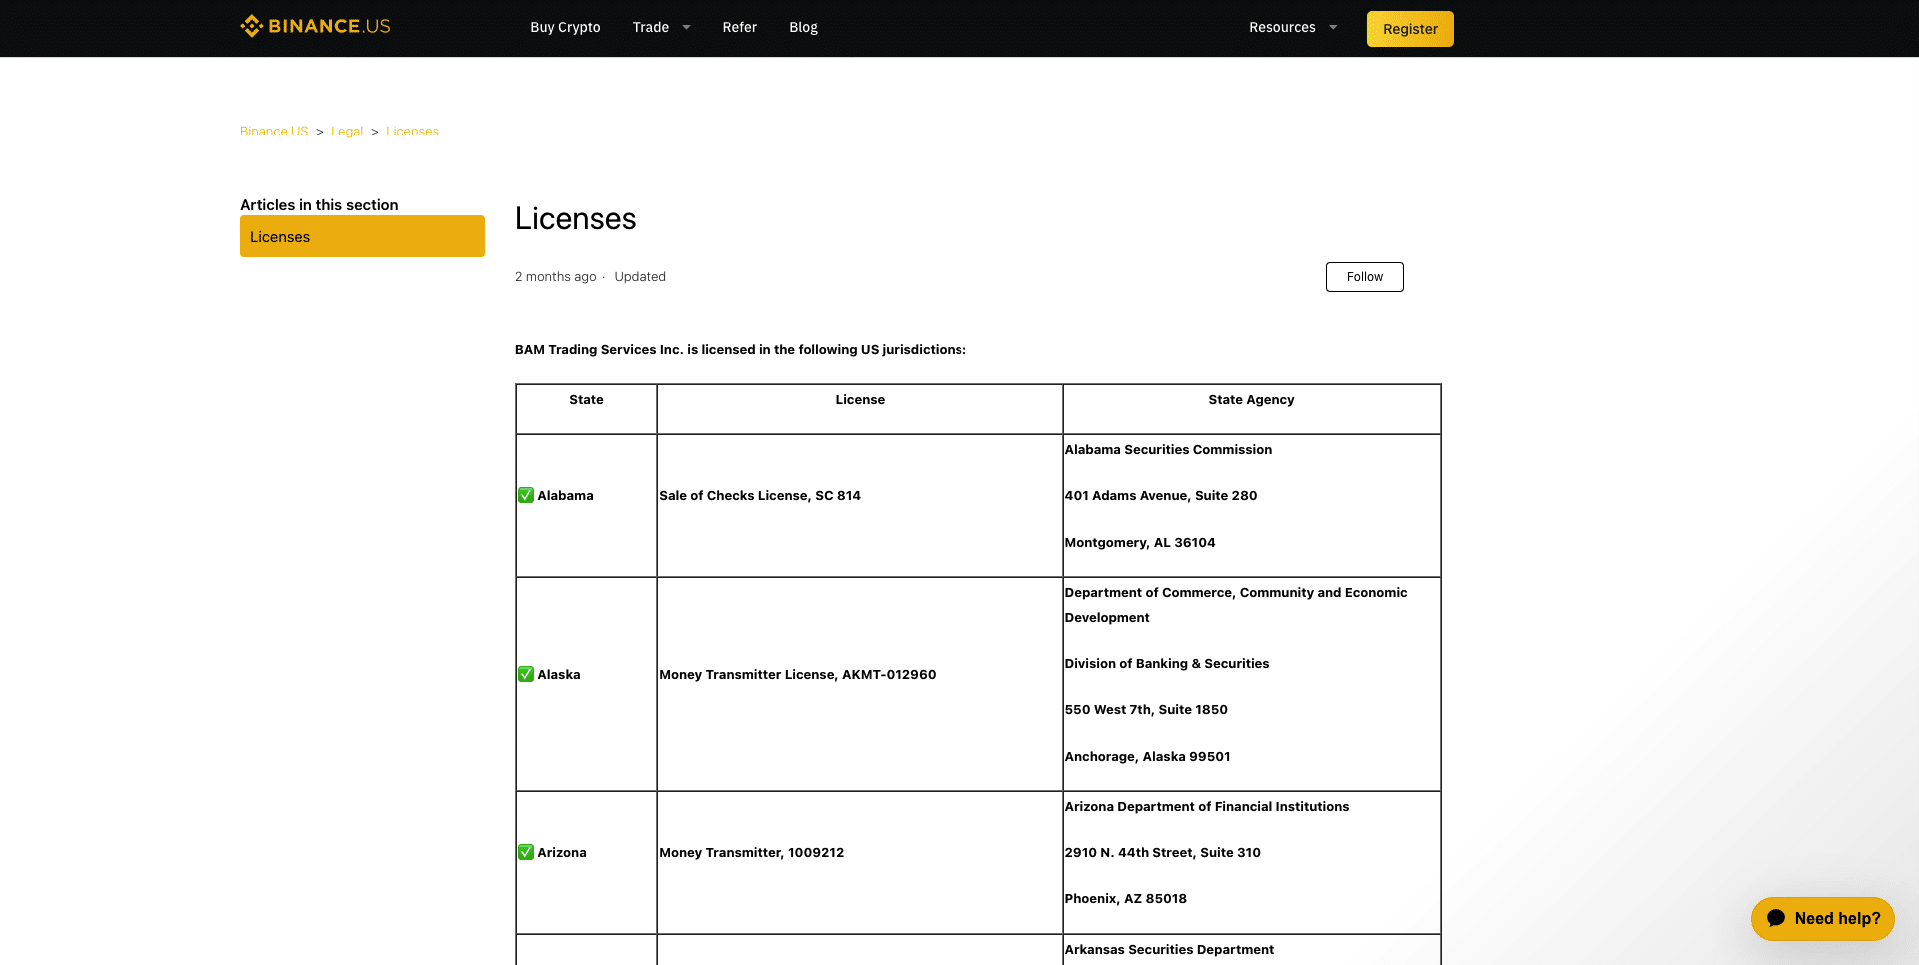Go to the Refer page
The height and width of the screenshot is (965, 1919).
740,27
